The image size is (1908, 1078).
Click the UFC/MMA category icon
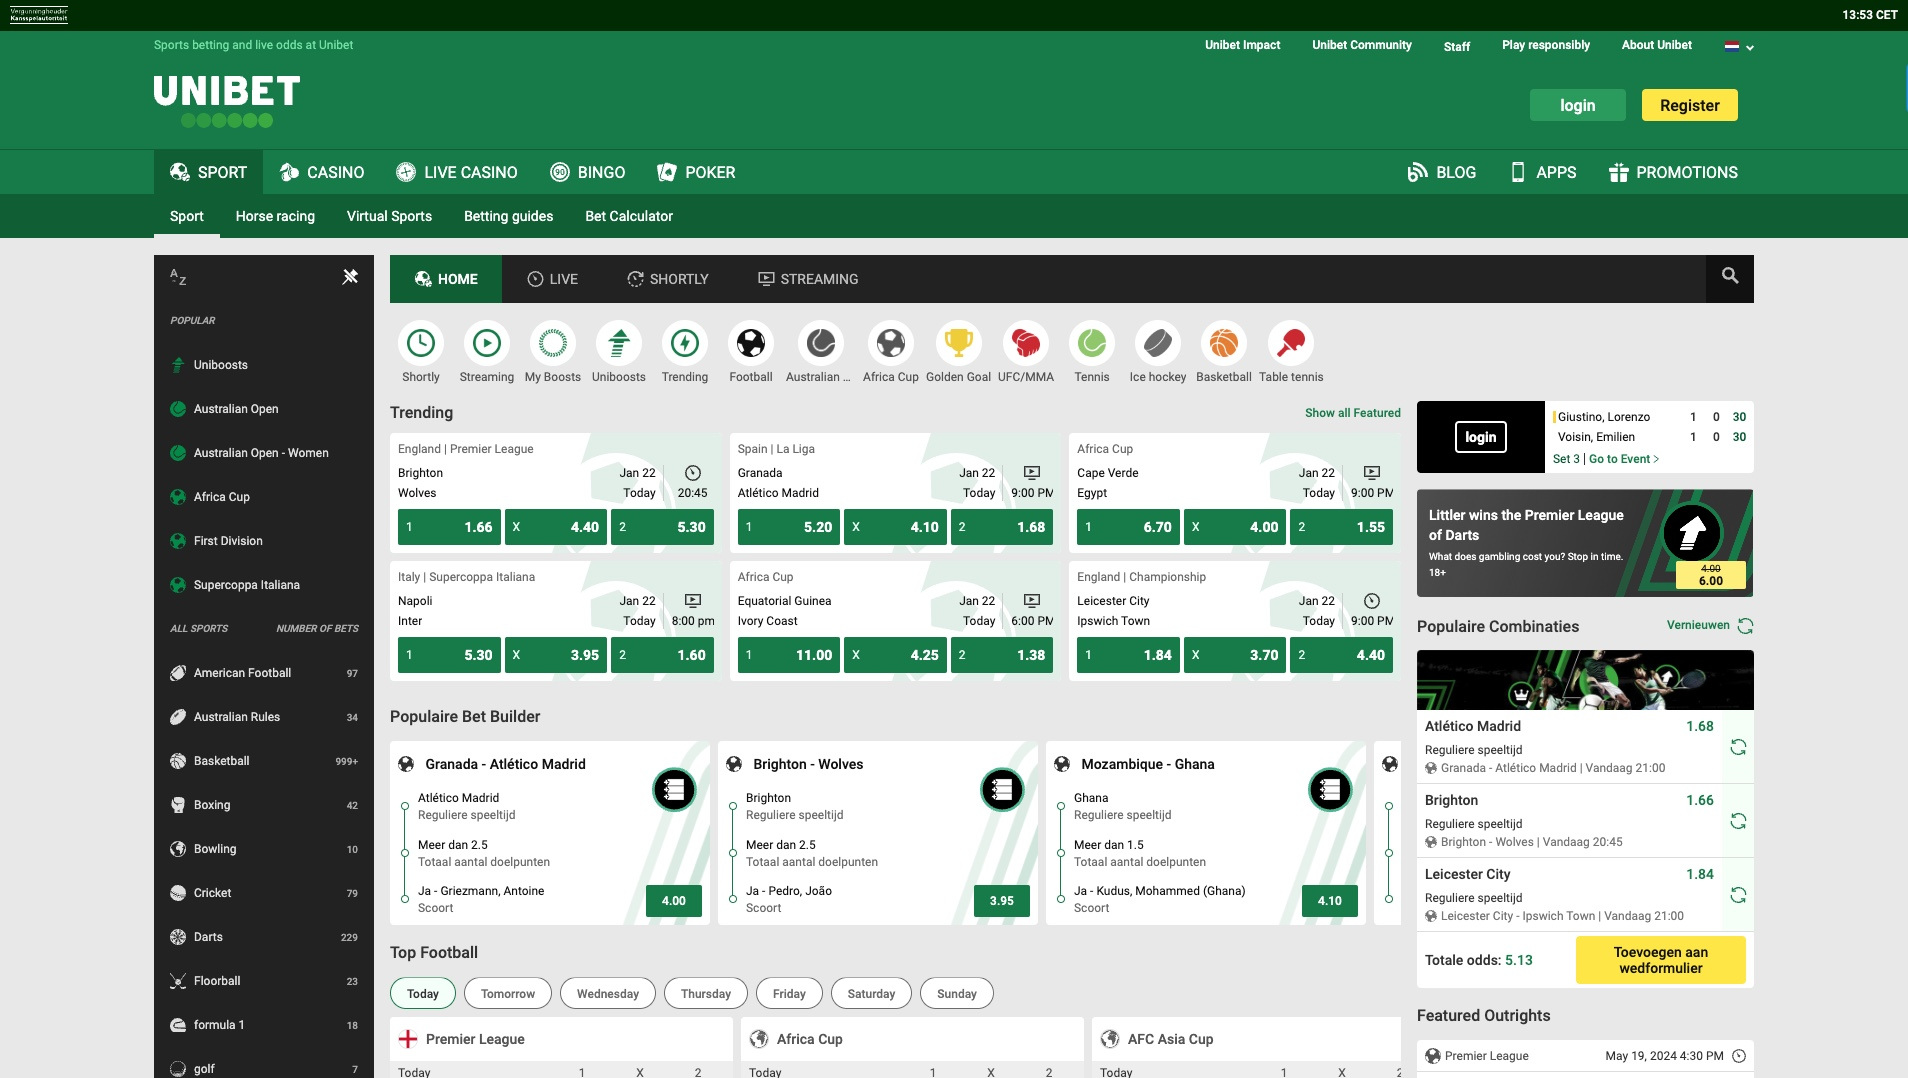click(1023, 345)
